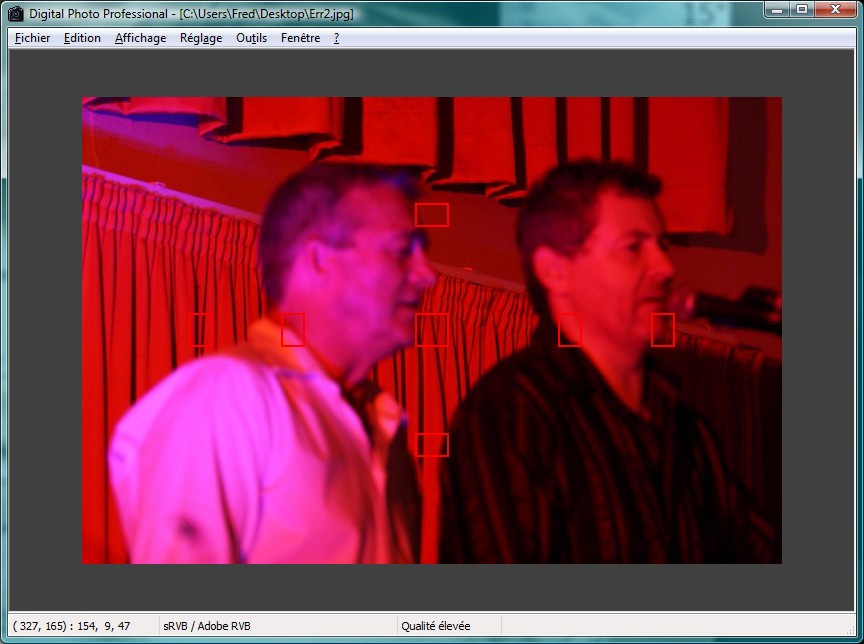This screenshot has height=644, width=864.
Task: Open the Fenêtre menu
Action: 300,38
